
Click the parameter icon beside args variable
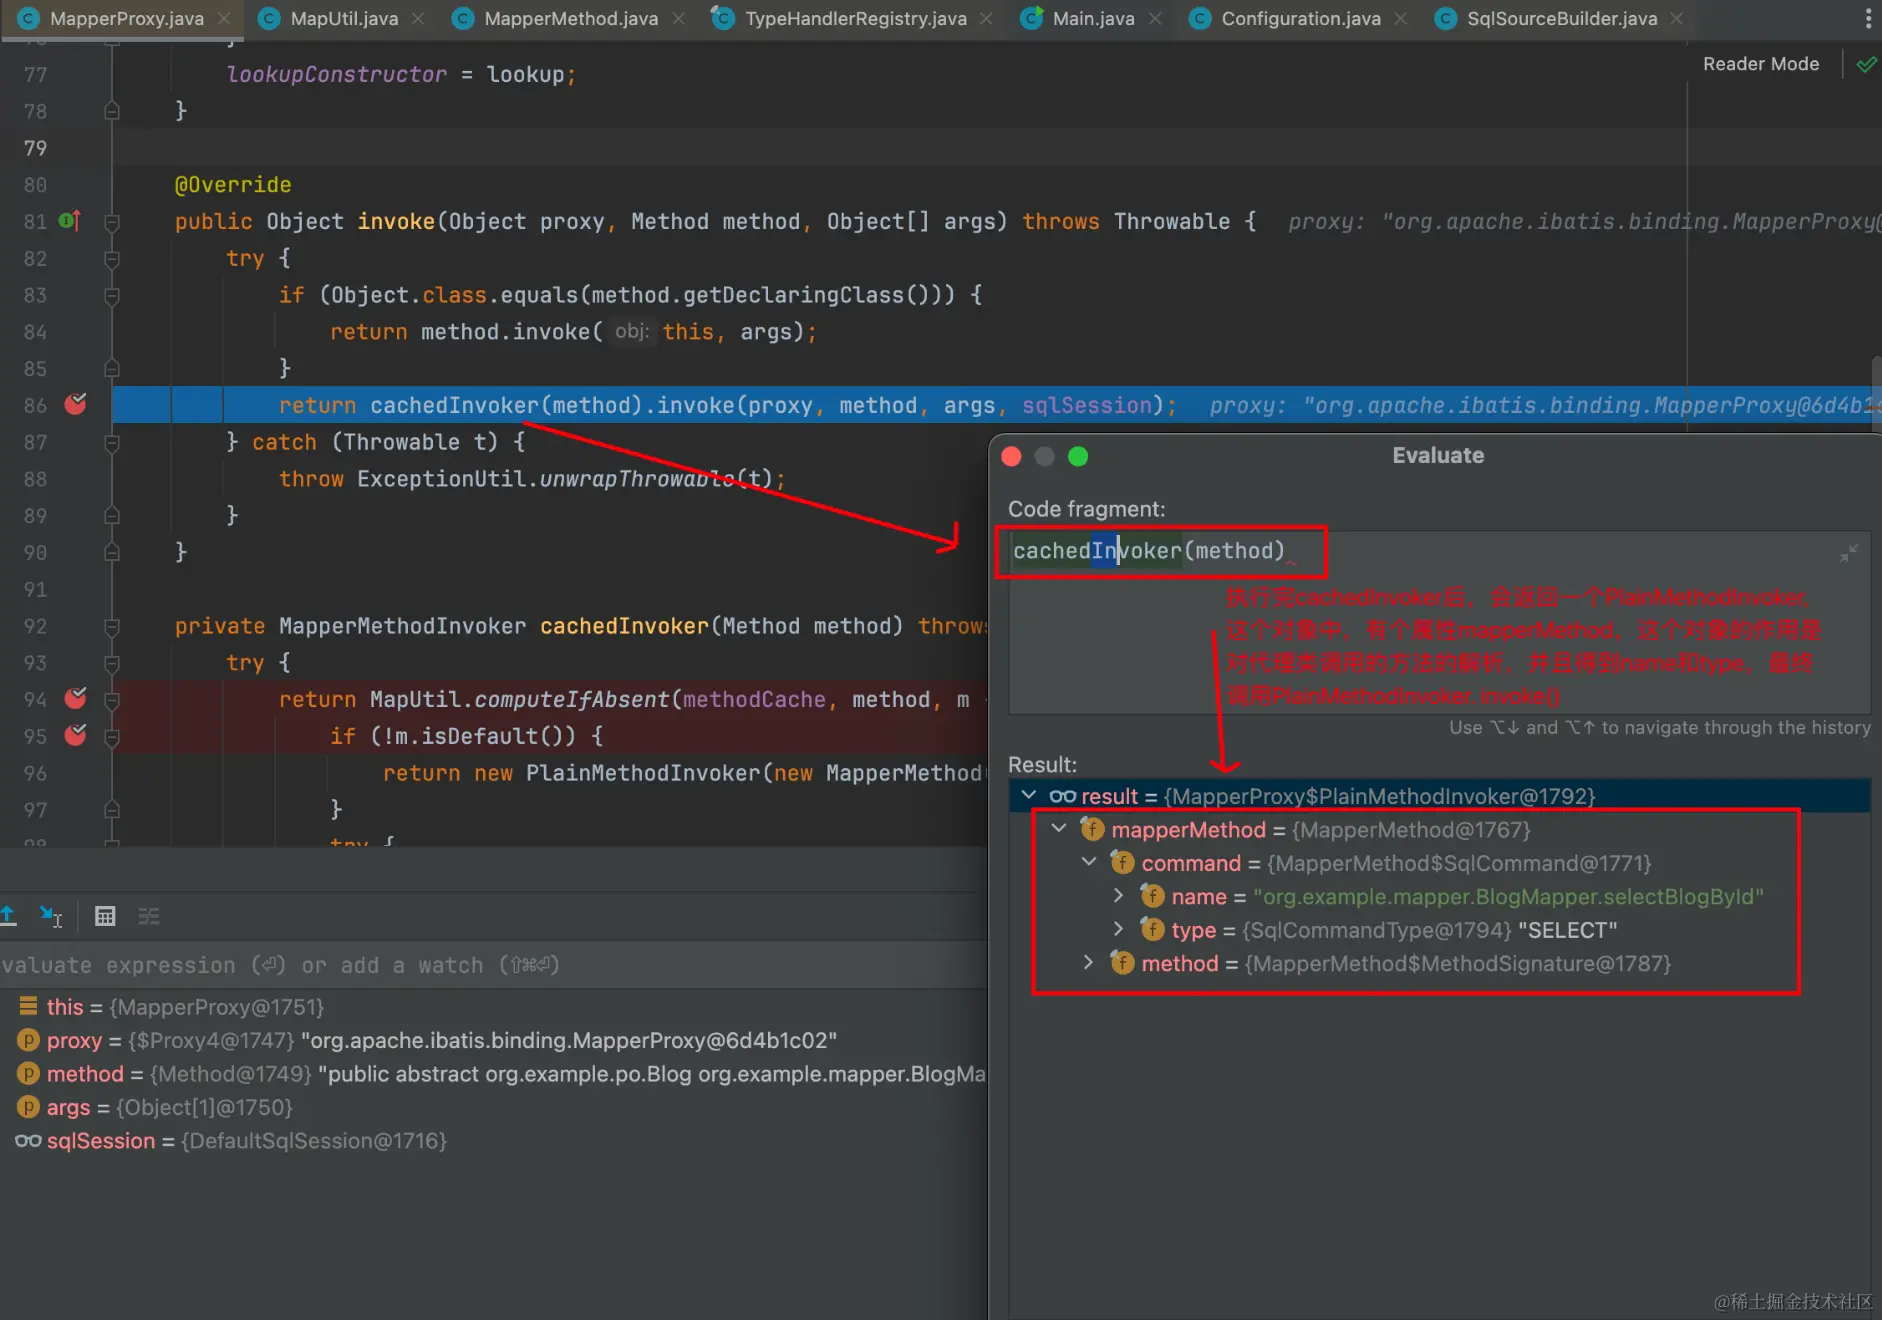tap(28, 1107)
